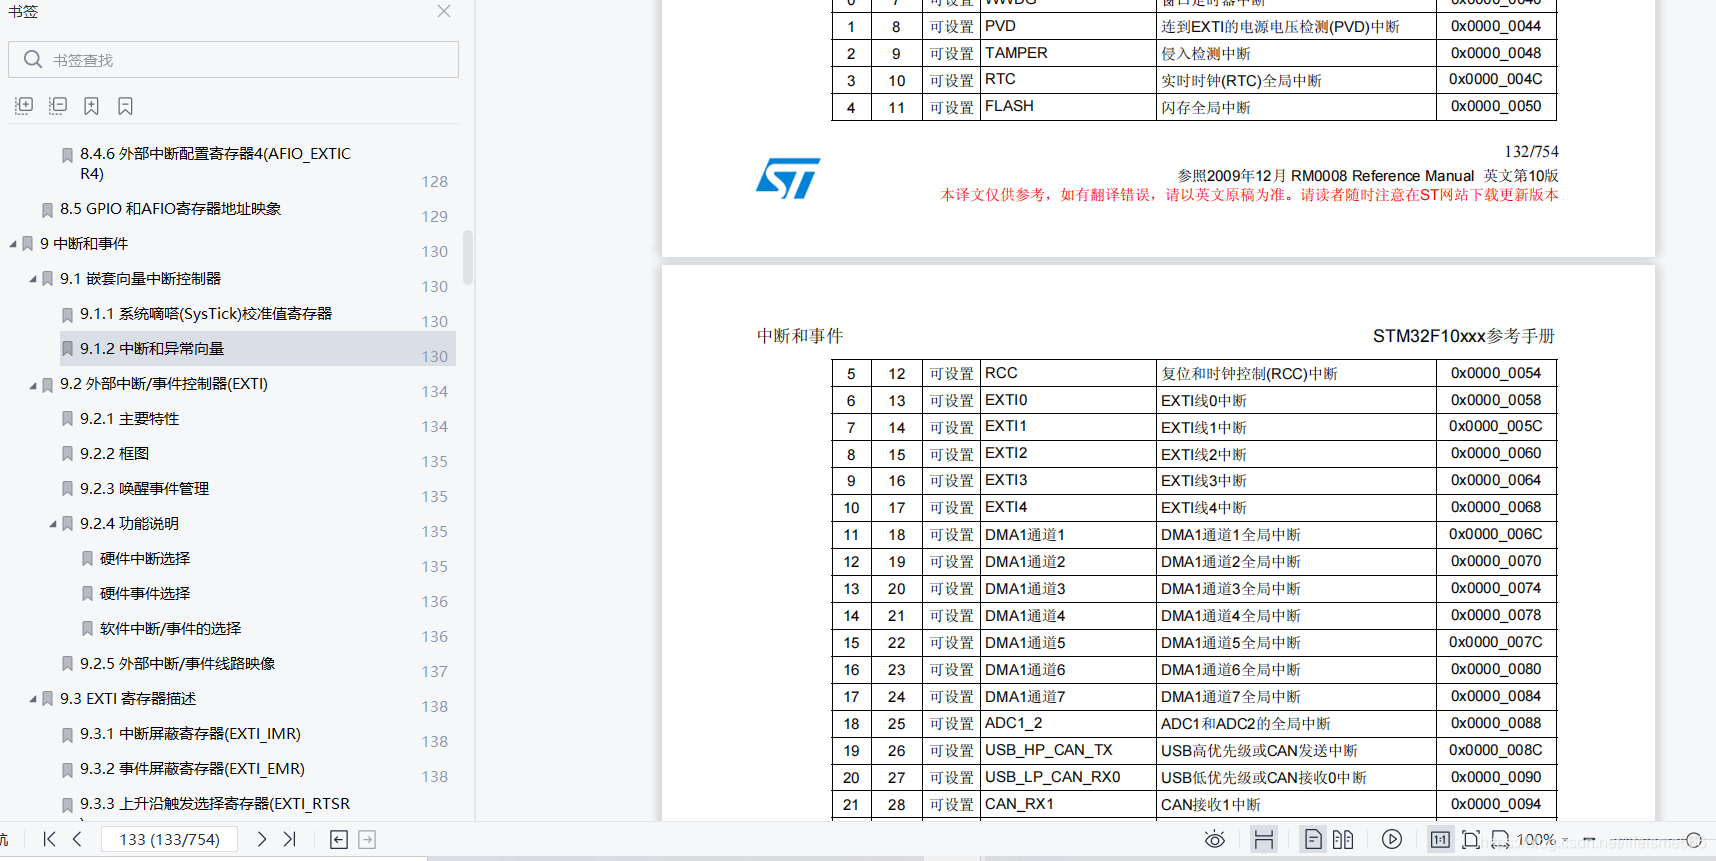Collapse section 9.2 外部中断/事件控制器
1716x861 pixels.
[x=33, y=384]
